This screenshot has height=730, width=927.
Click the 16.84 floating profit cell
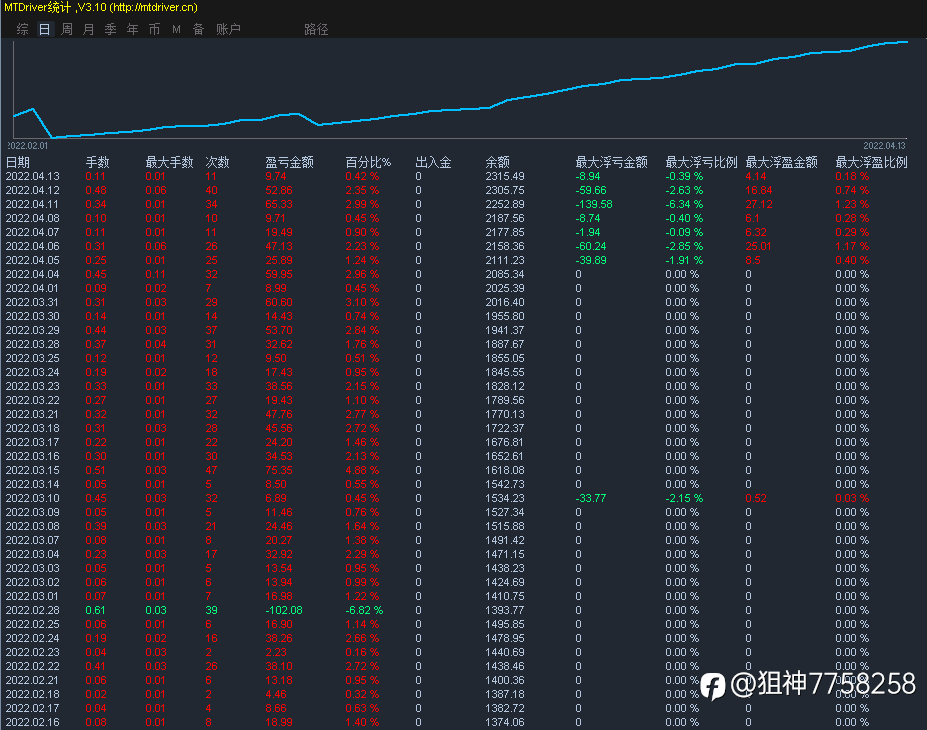pos(759,190)
